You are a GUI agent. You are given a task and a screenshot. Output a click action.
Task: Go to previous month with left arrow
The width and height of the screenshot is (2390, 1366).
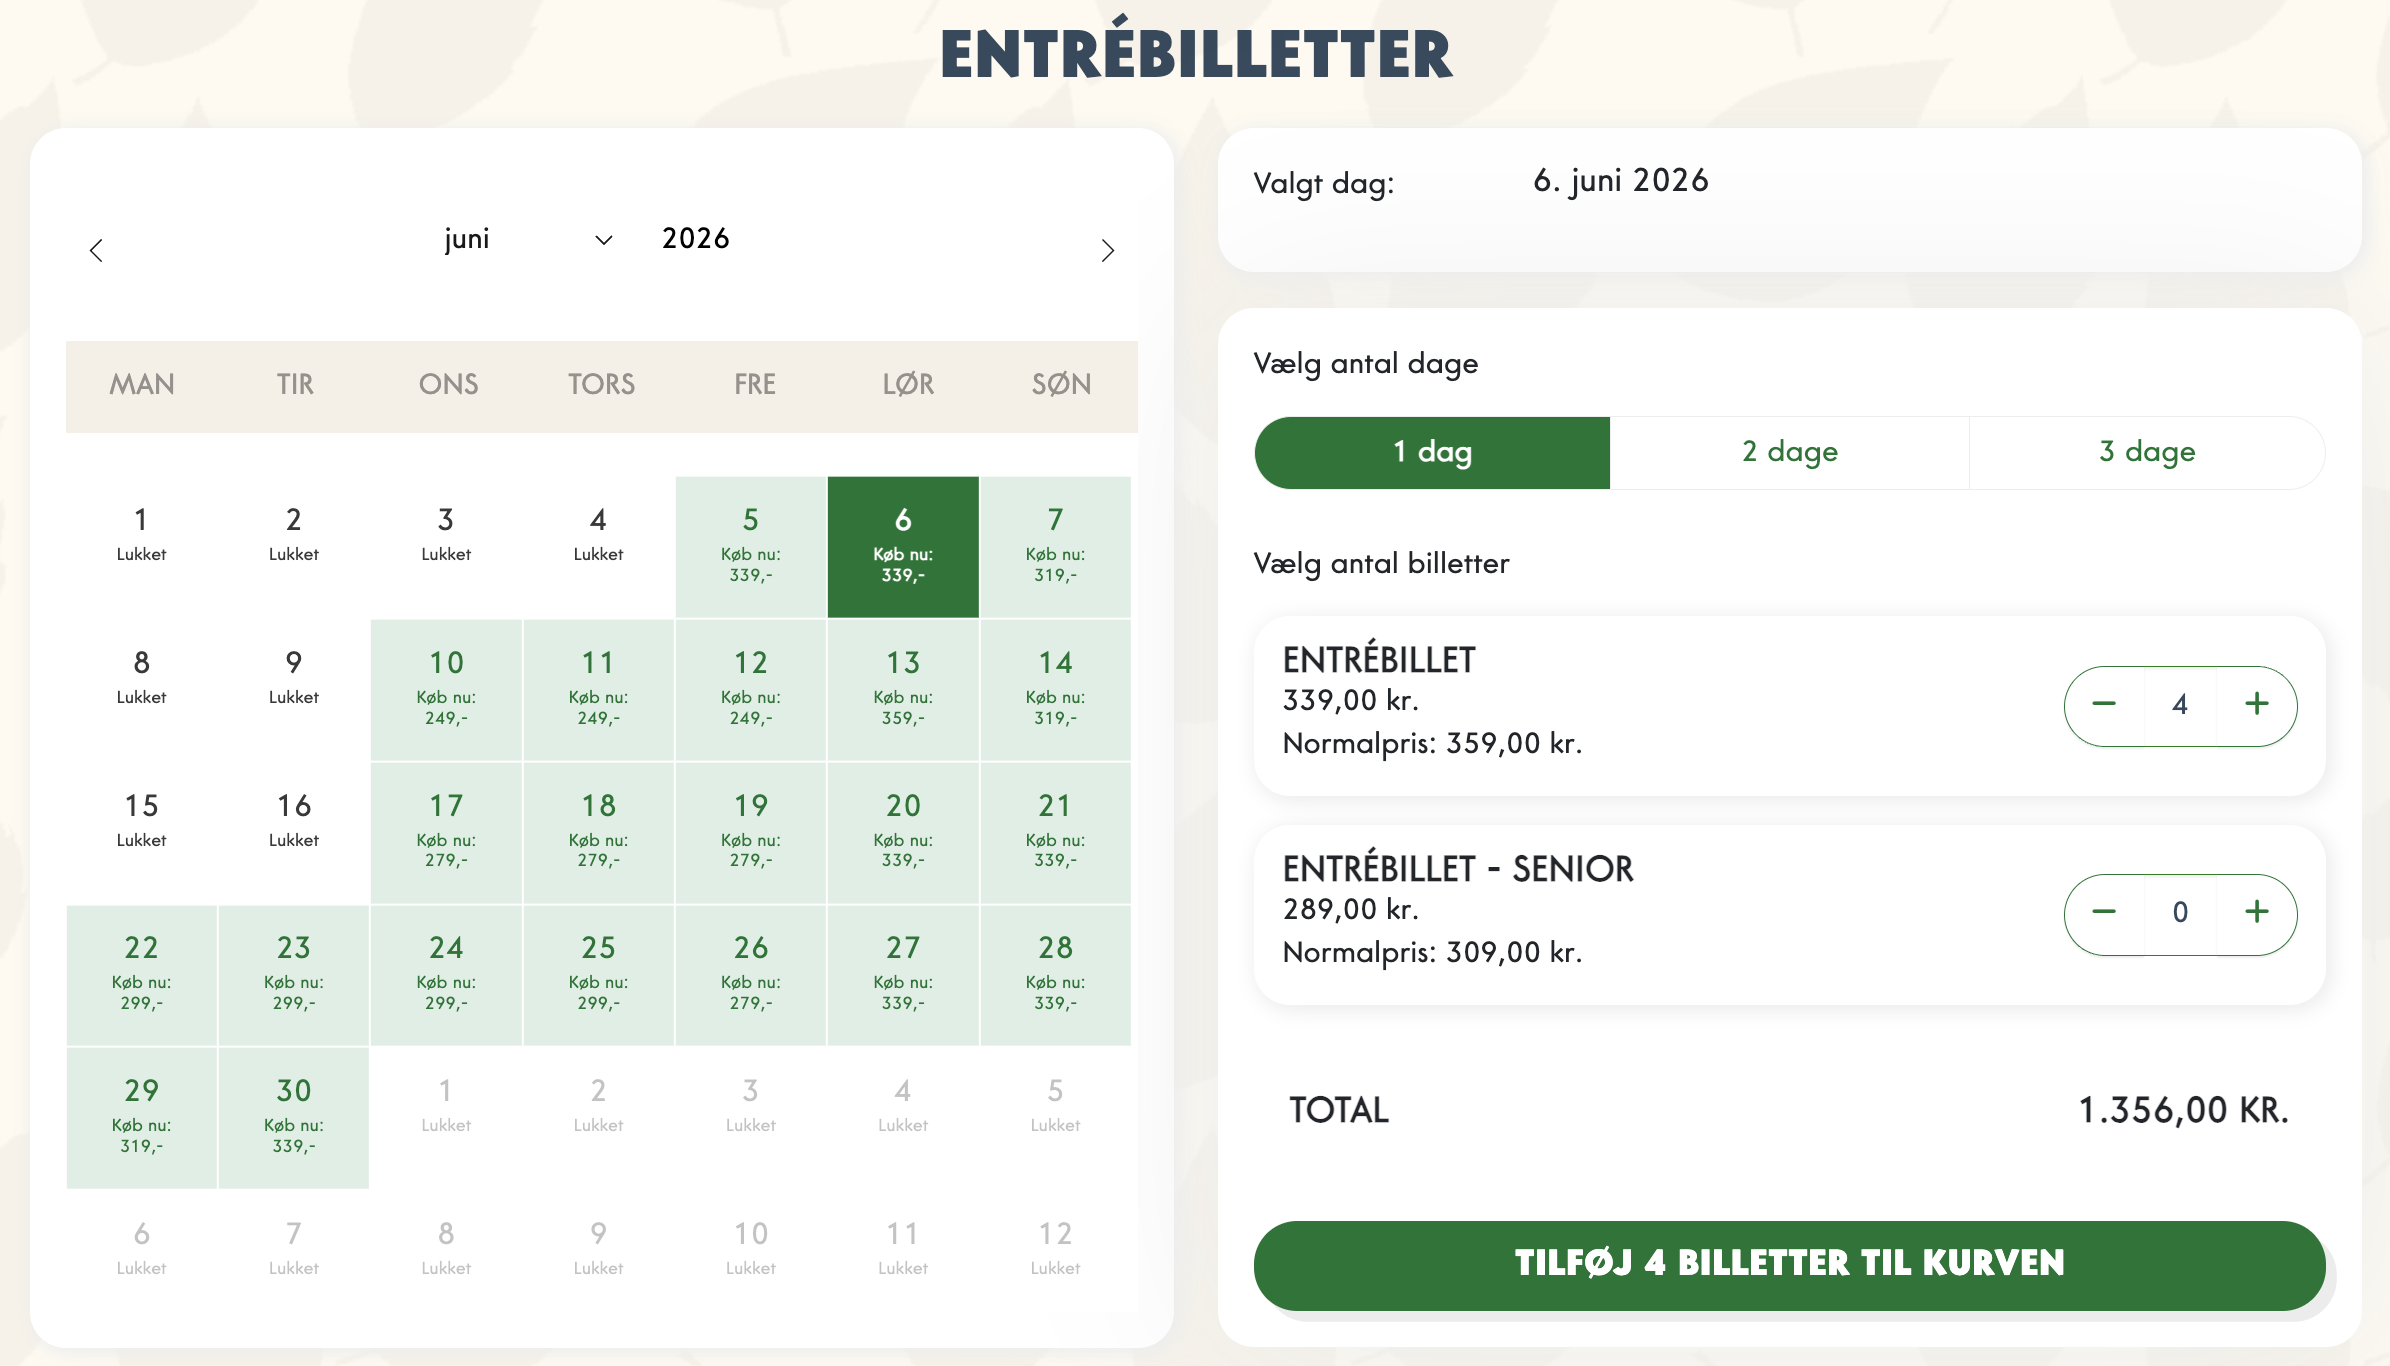[96, 250]
